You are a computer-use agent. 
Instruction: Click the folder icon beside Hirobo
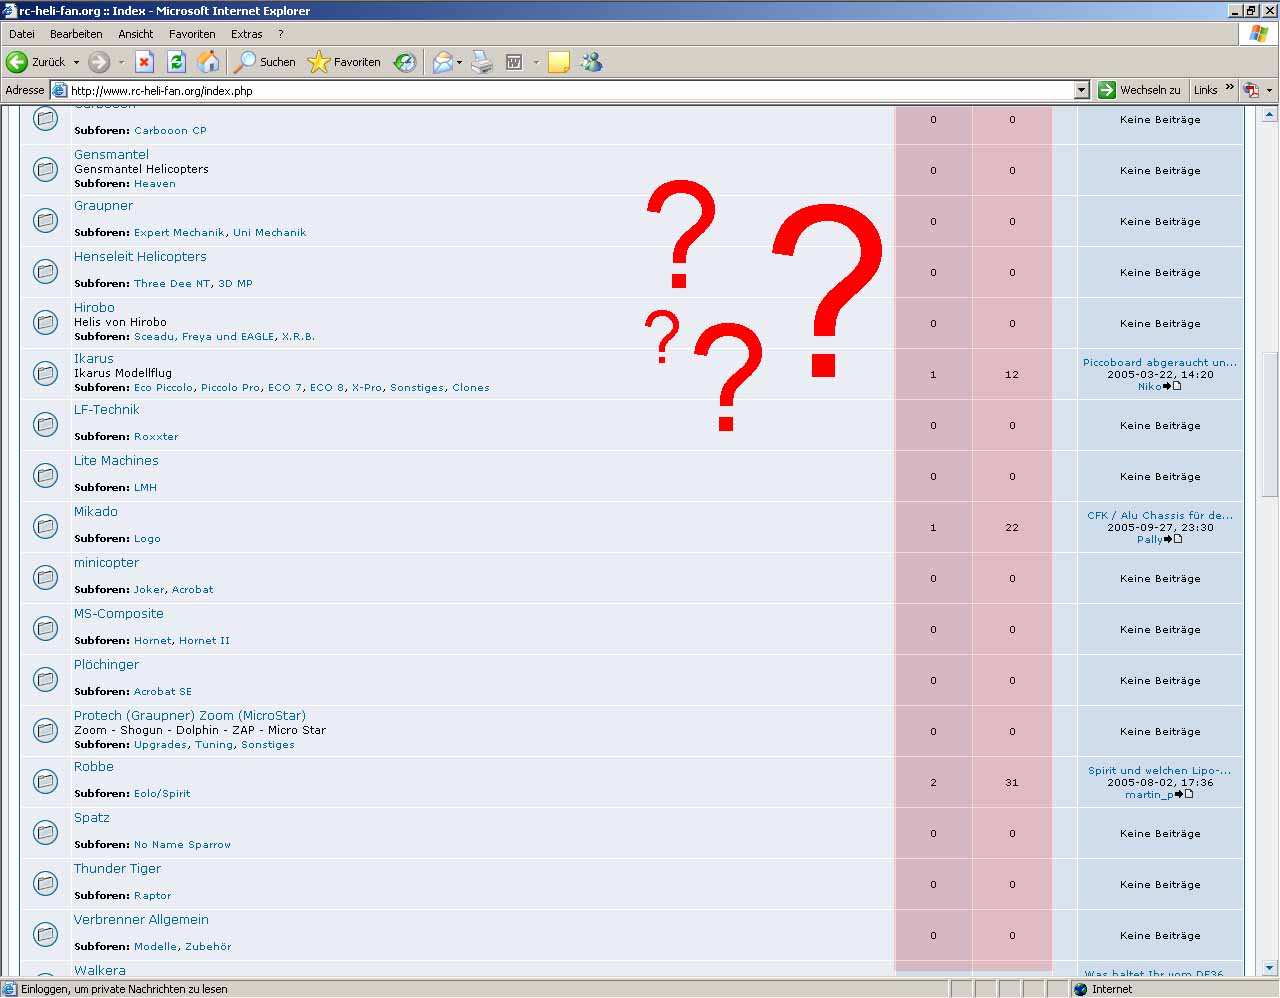click(46, 322)
